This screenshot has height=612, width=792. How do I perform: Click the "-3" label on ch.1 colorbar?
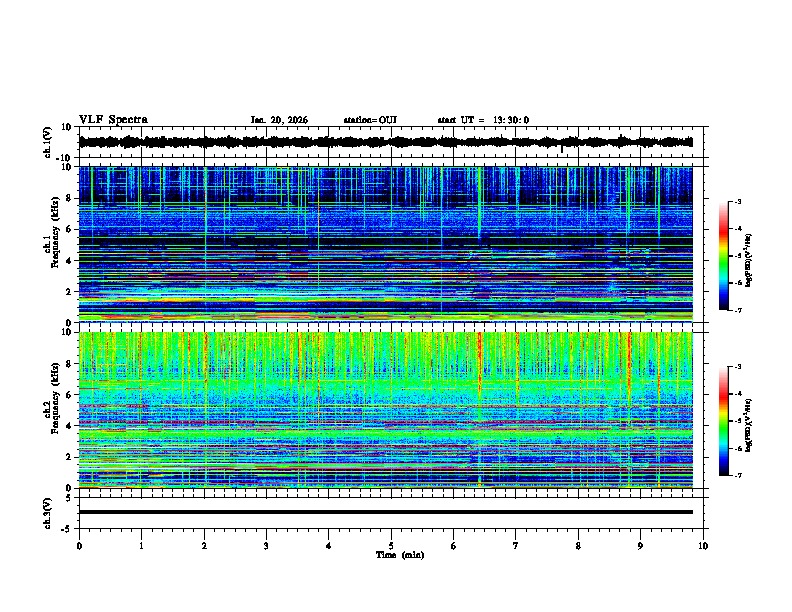(736, 202)
